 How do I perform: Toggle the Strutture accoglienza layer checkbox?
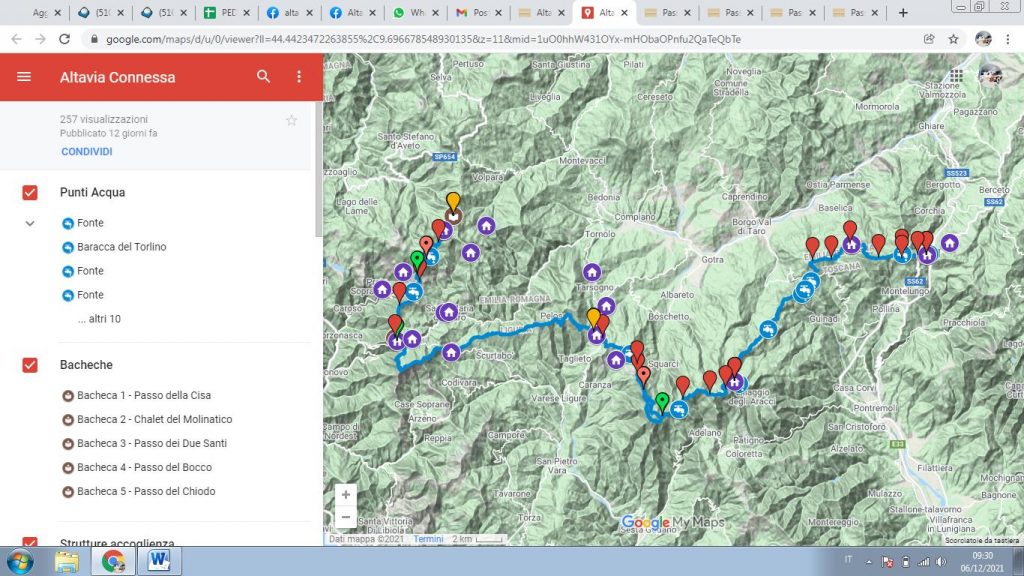(30, 543)
